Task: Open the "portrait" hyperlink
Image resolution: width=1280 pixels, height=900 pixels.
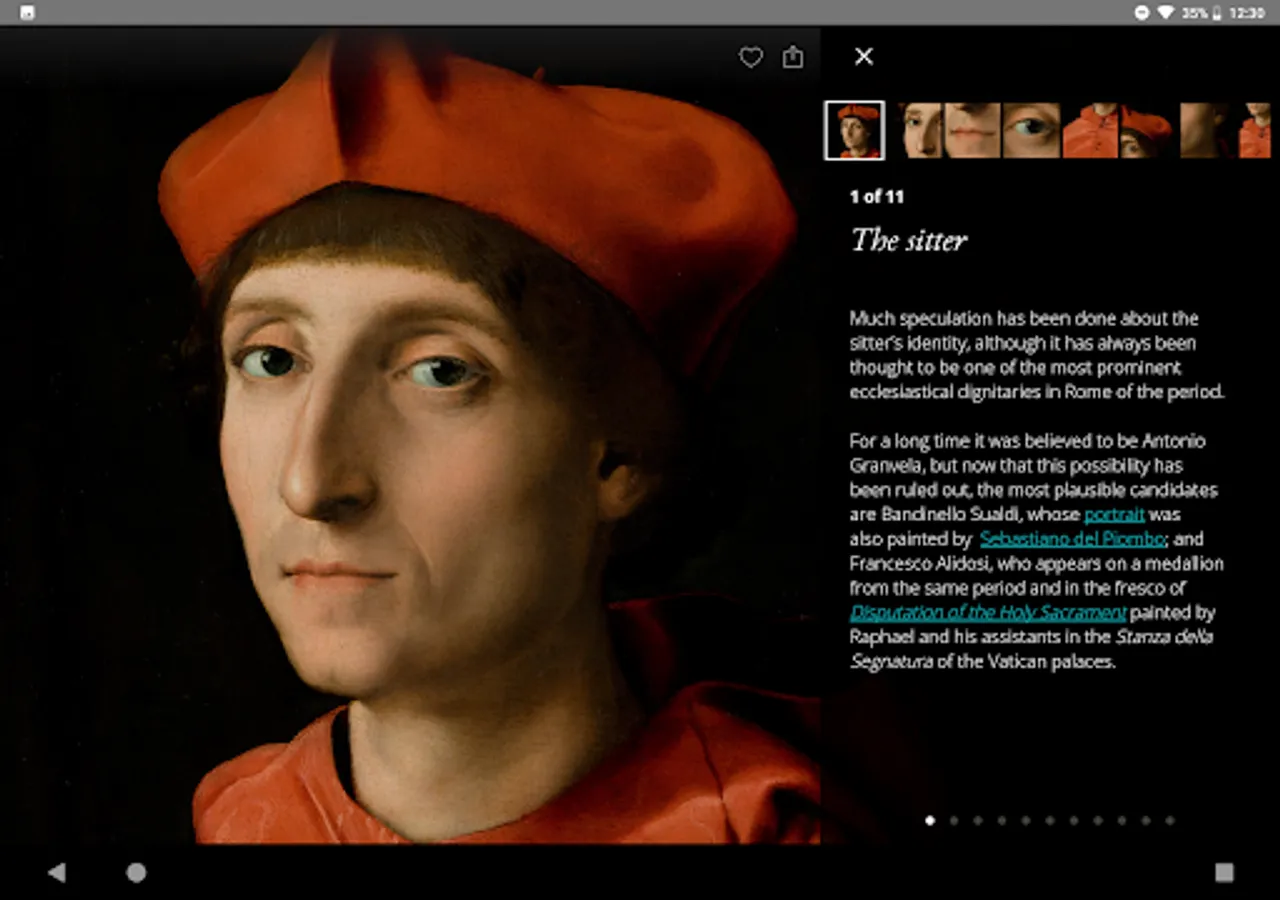Action: click(1114, 515)
